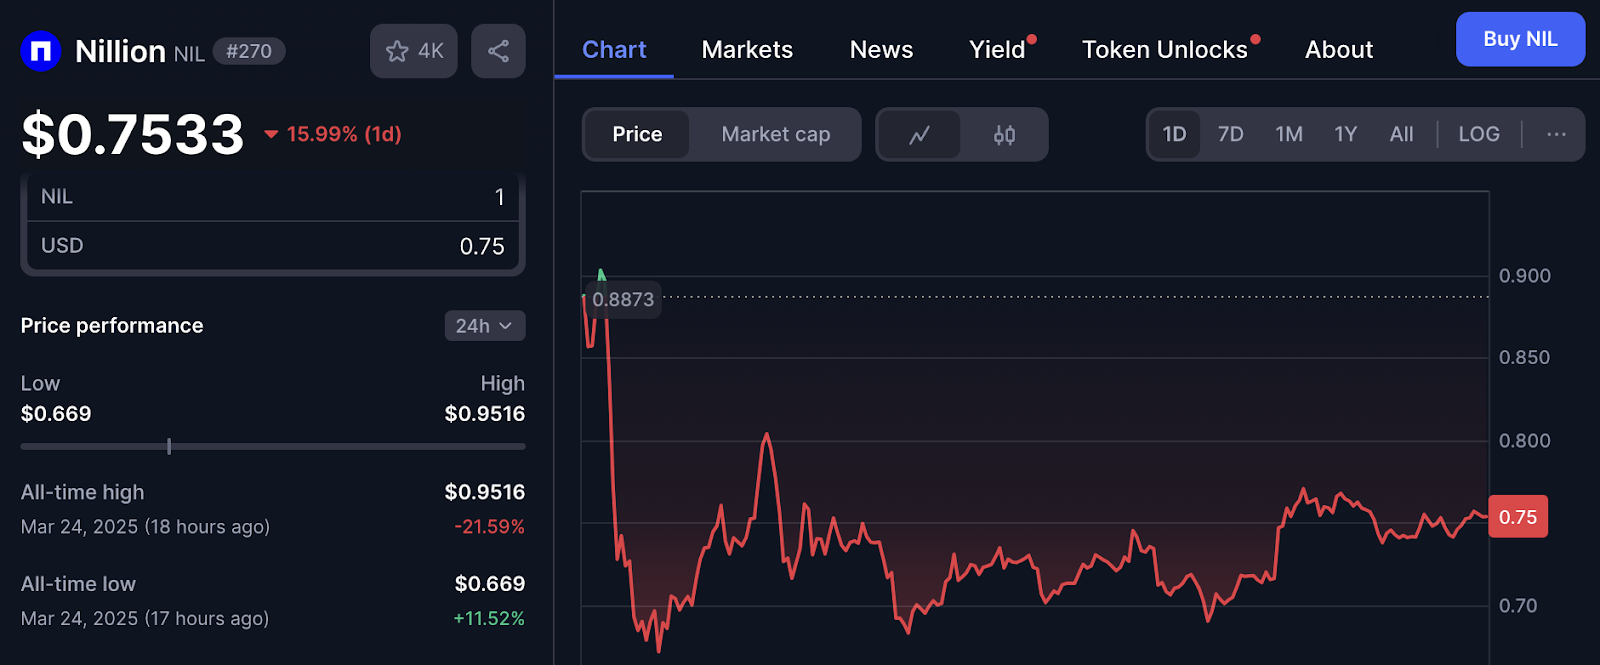
Task: Select the 7D time range
Action: [x=1230, y=134]
